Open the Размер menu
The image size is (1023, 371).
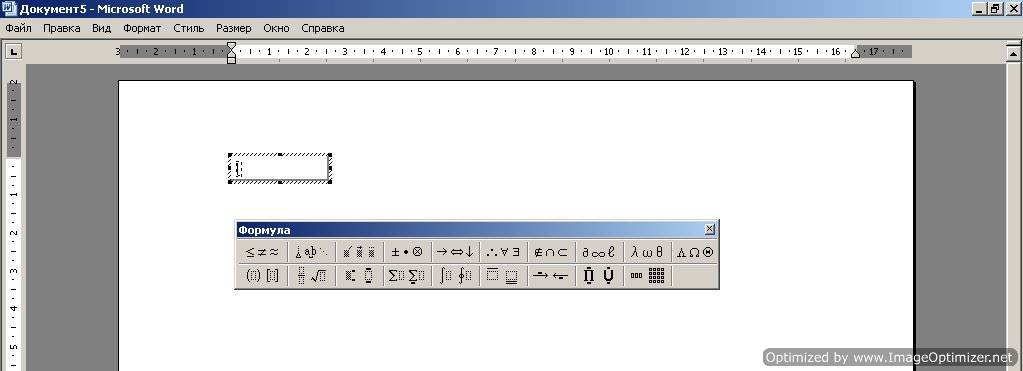[234, 29]
